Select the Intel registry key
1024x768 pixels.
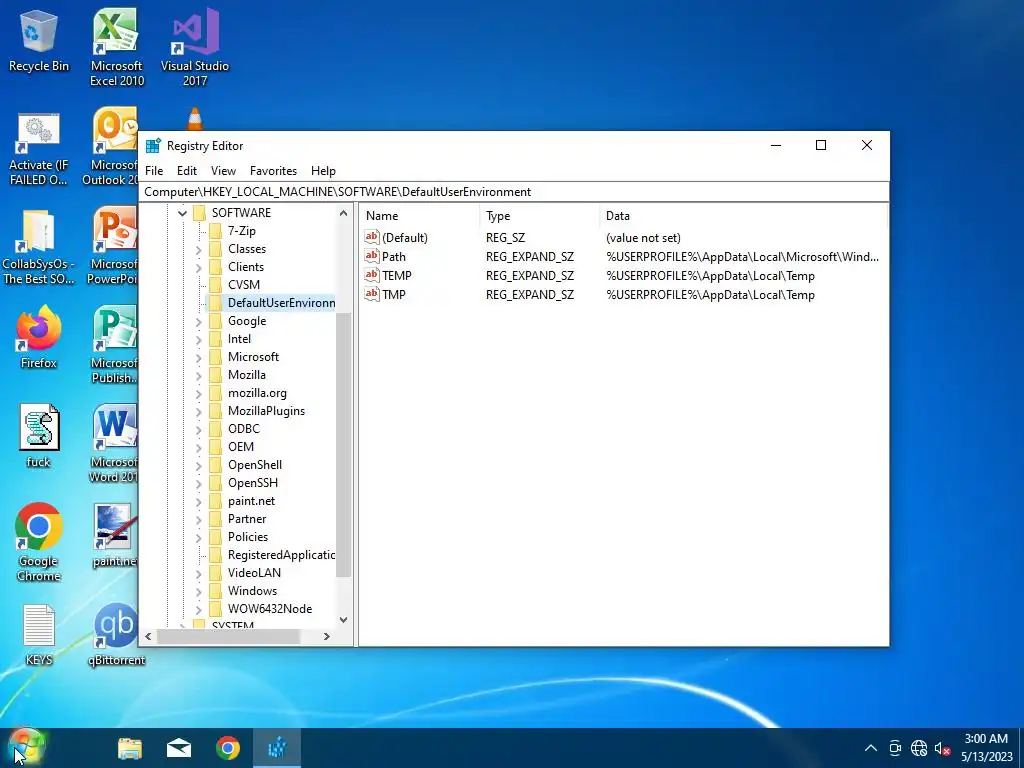coord(239,339)
